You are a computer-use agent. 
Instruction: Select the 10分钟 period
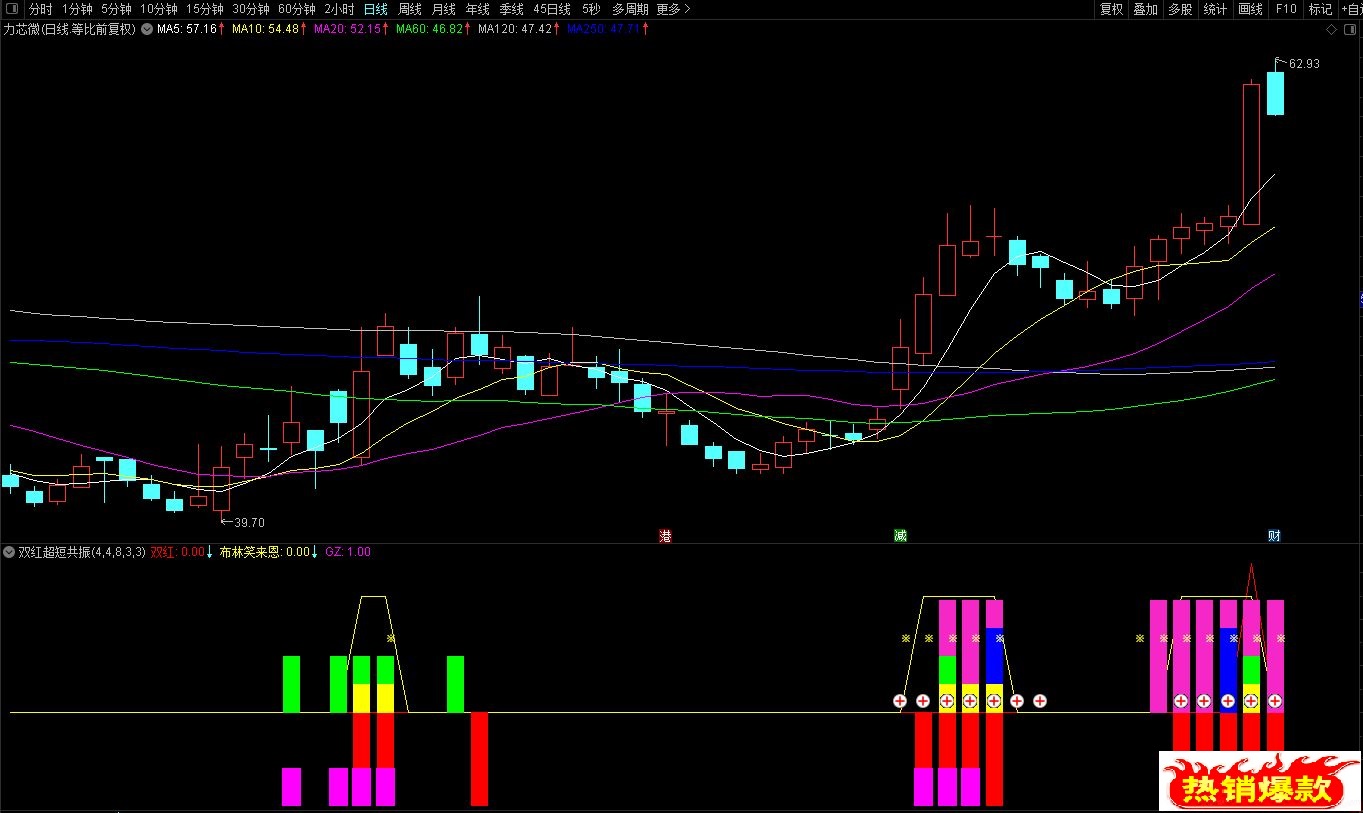tap(159, 9)
